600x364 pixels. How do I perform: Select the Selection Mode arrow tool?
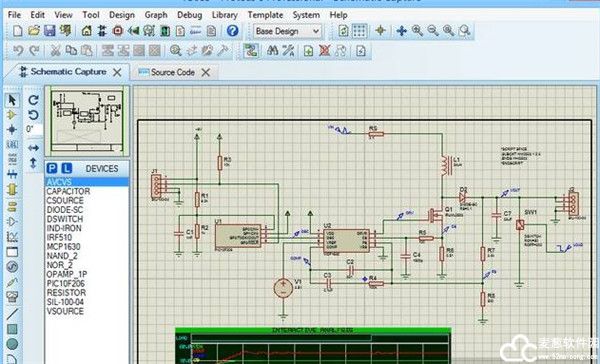12,100
